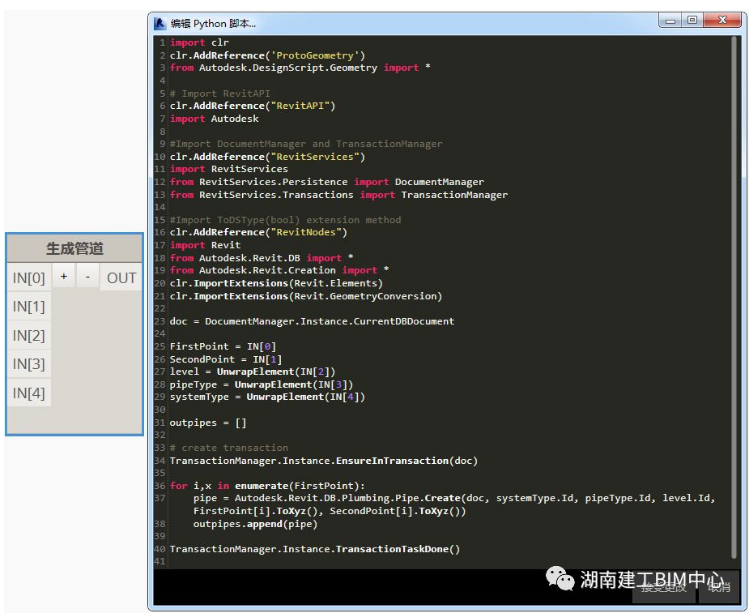Viewport: 752px width, 616px height.
Task: Select the IN[2] input port
Action: [29, 335]
